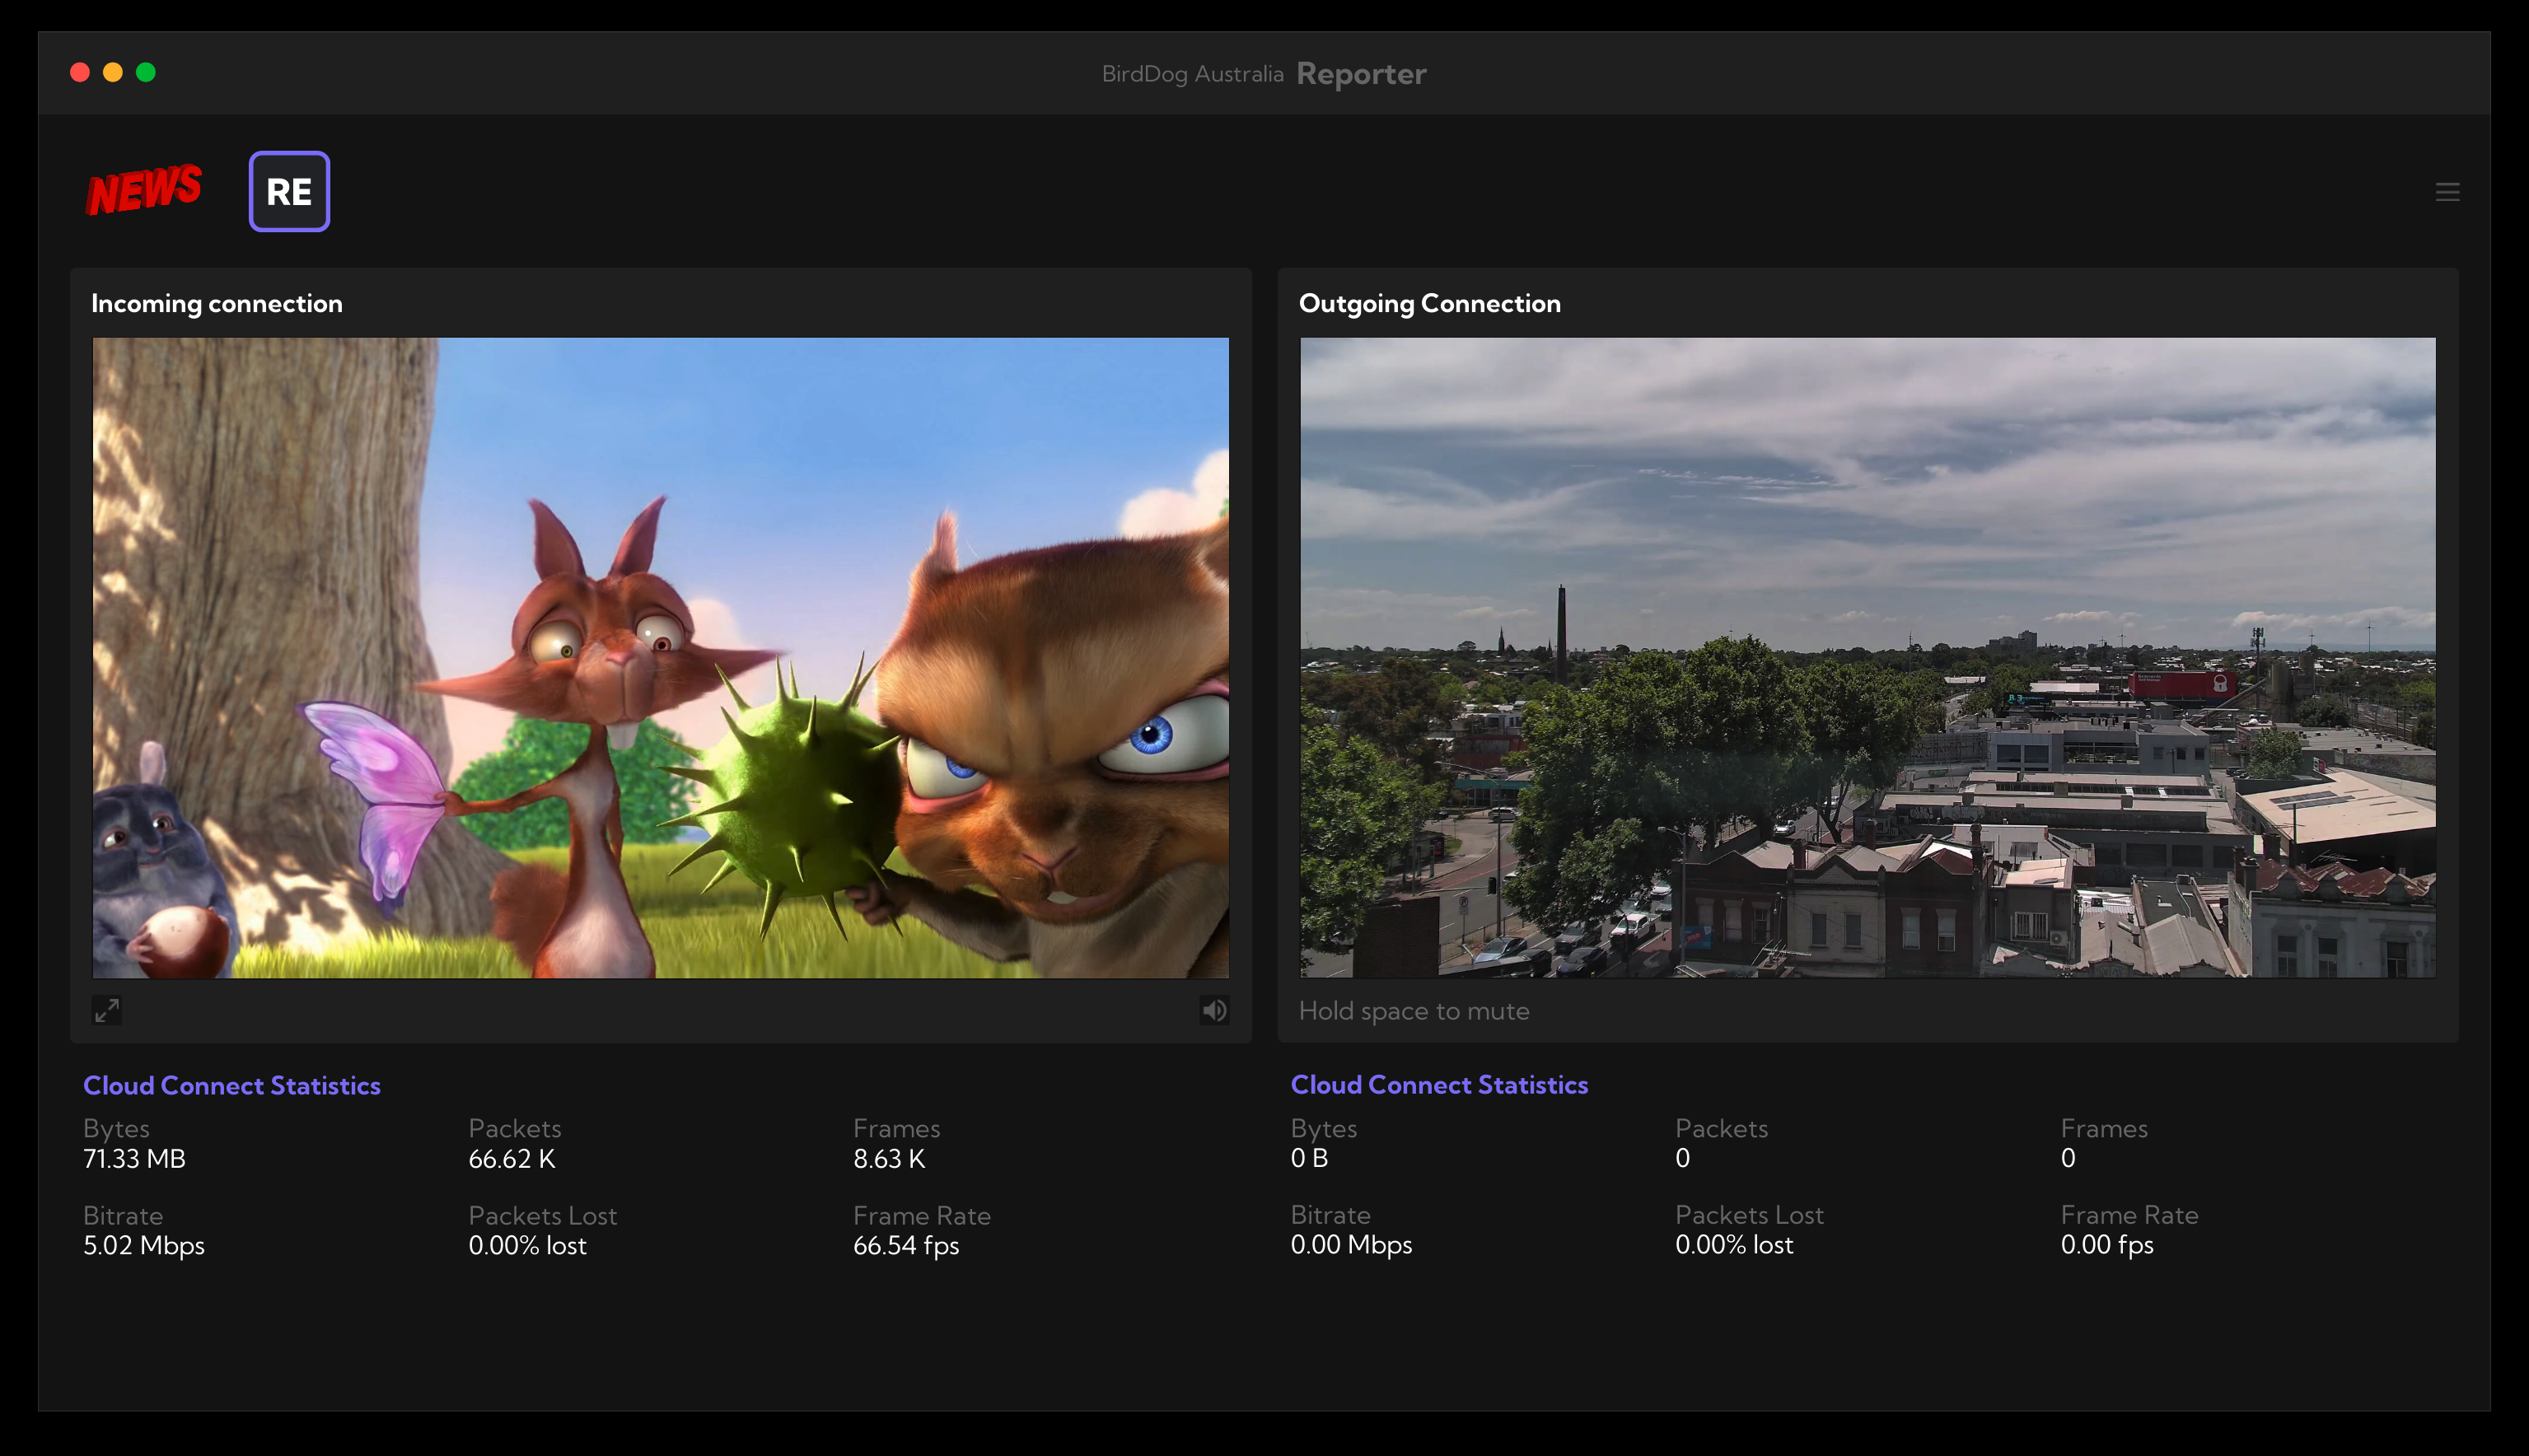Click the left Cloud Connect Statistics heading

point(232,1085)
